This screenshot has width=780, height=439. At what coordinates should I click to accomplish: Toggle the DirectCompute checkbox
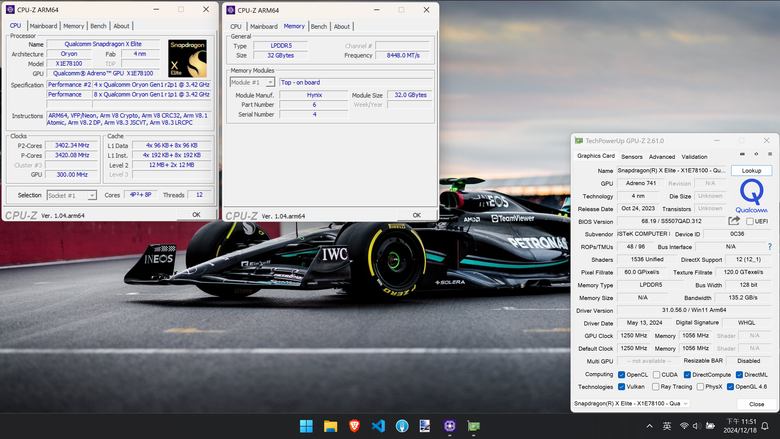point(687,374)
